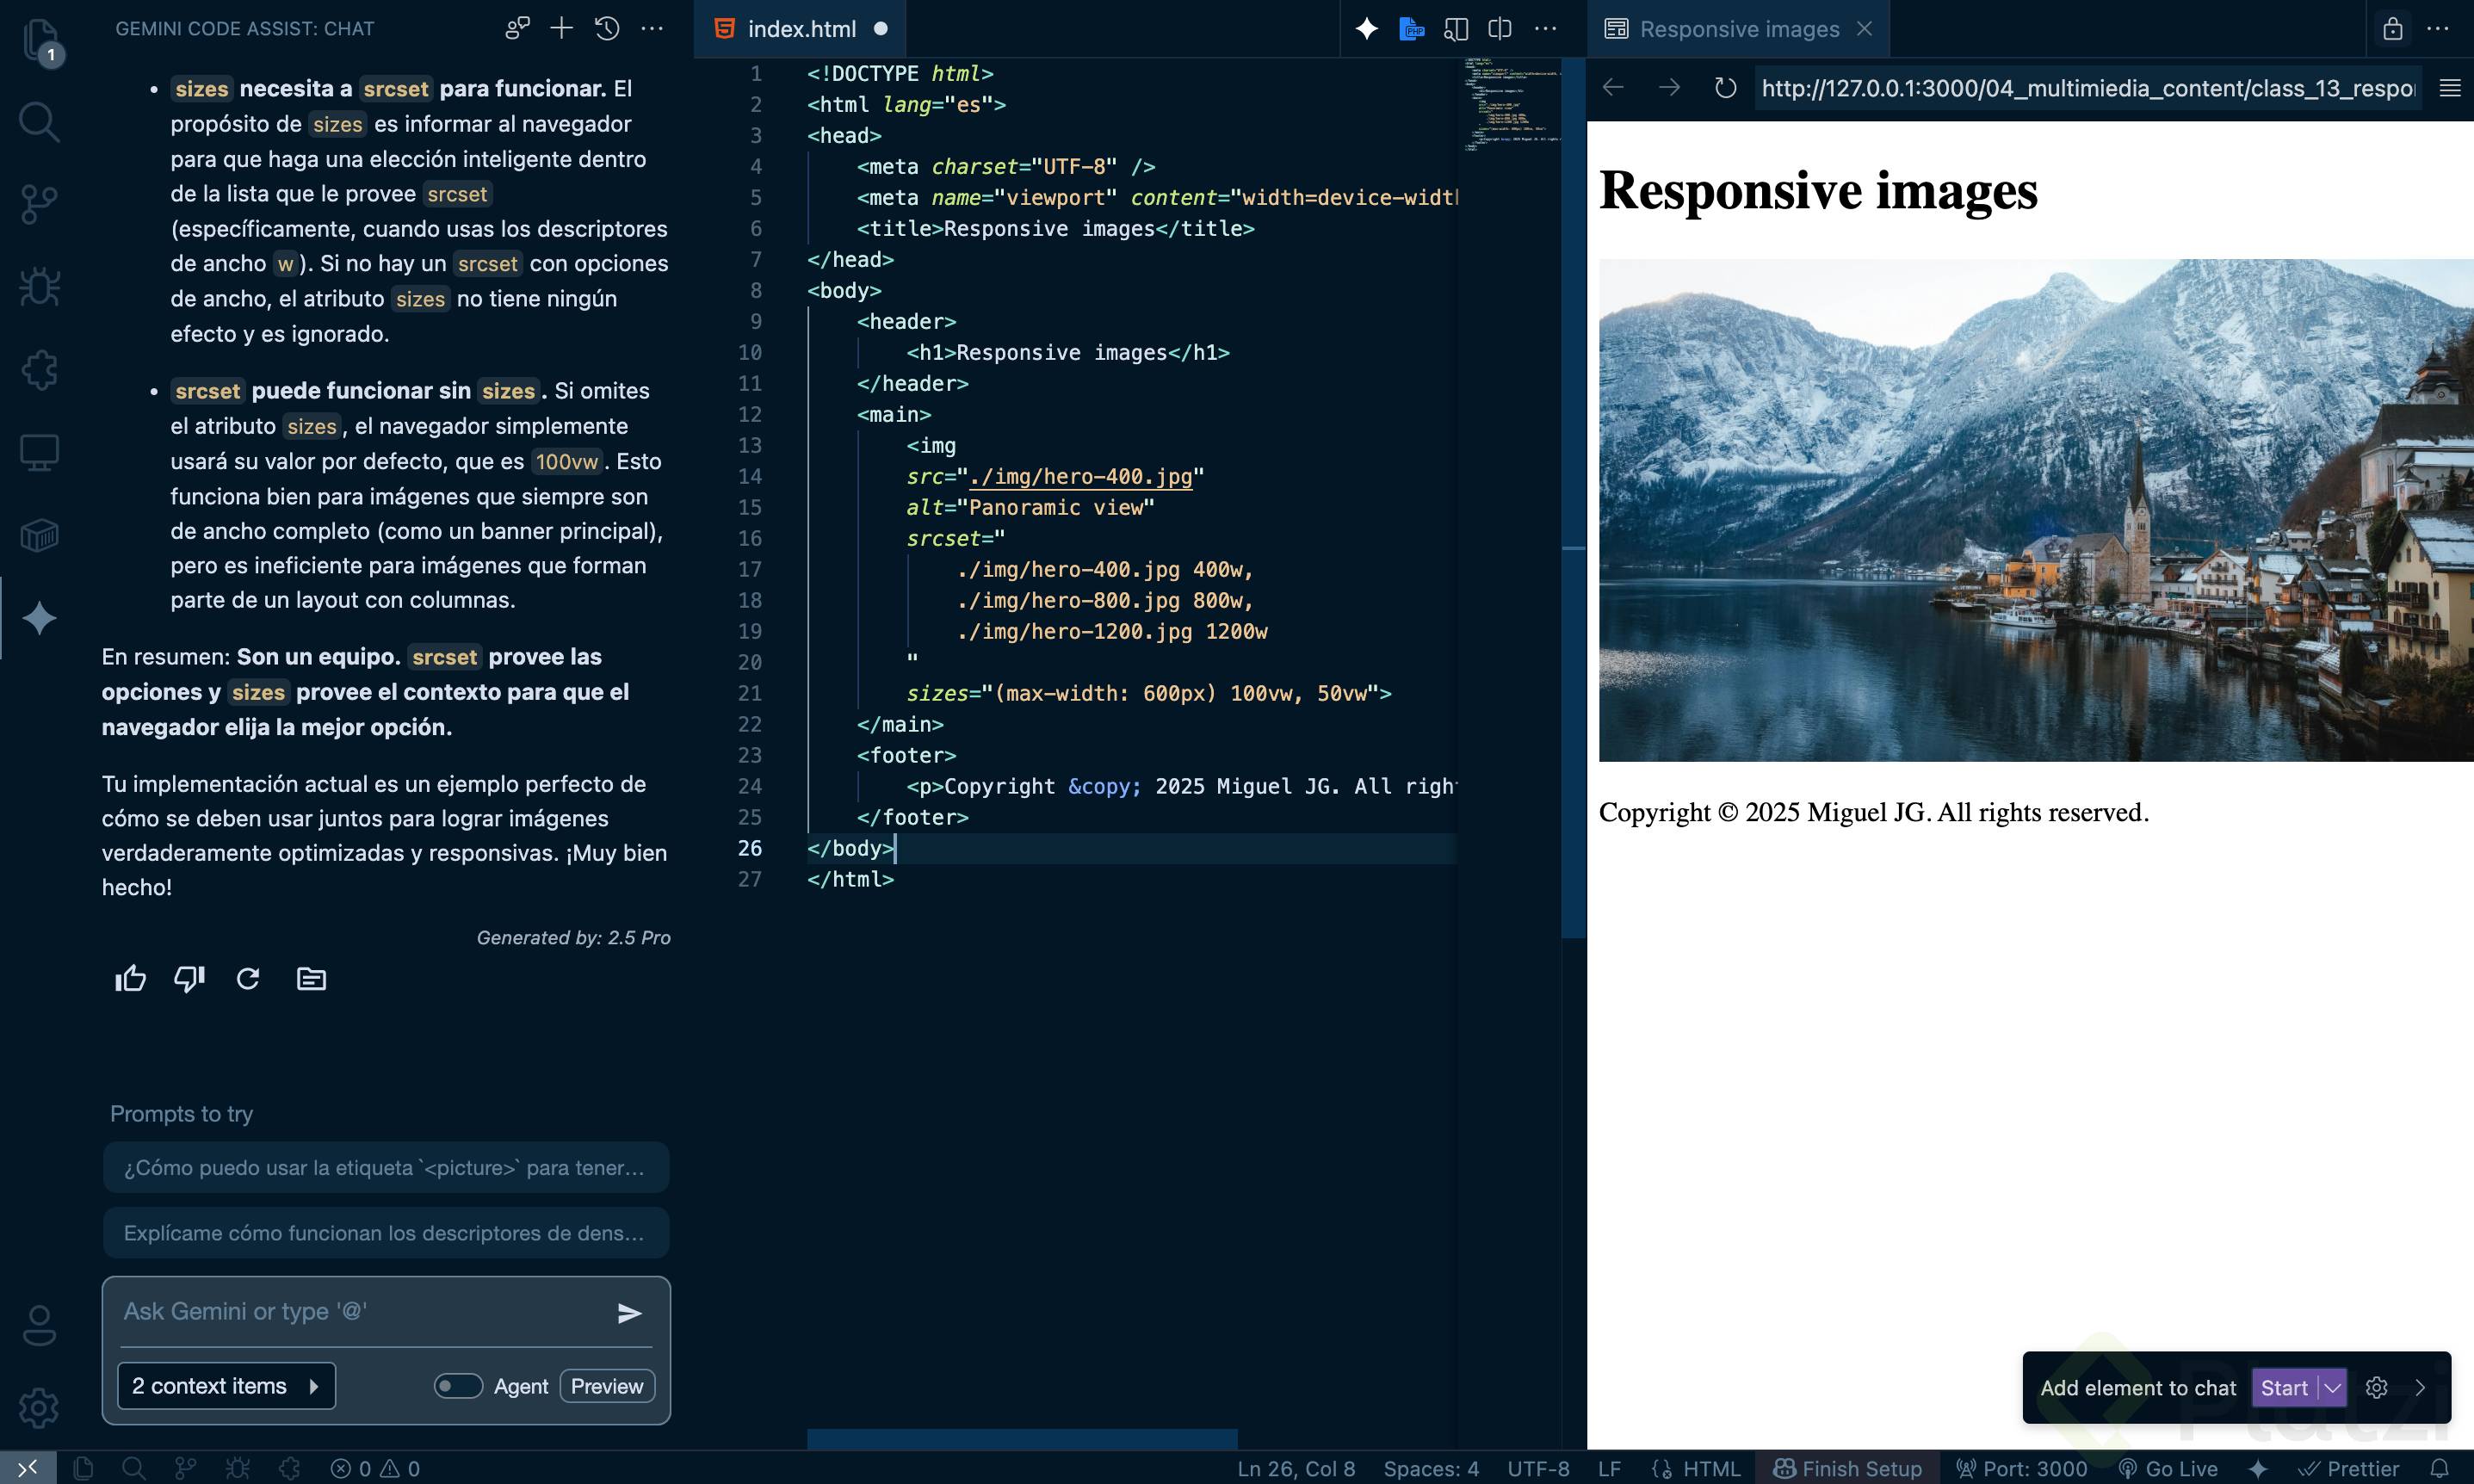Open chat history clock icon
The width and height of the screenshot is (2474, 1484).
[607, 29]
